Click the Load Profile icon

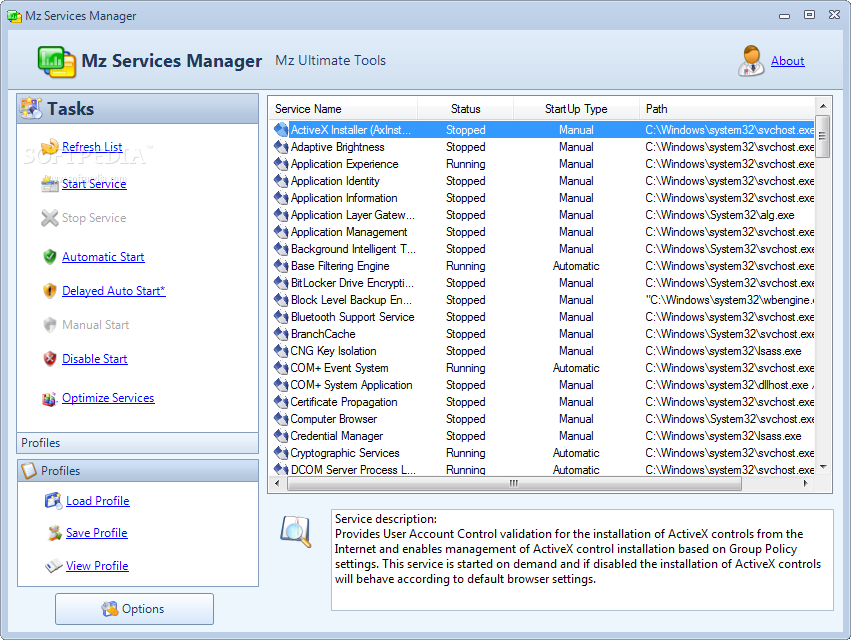53,500
